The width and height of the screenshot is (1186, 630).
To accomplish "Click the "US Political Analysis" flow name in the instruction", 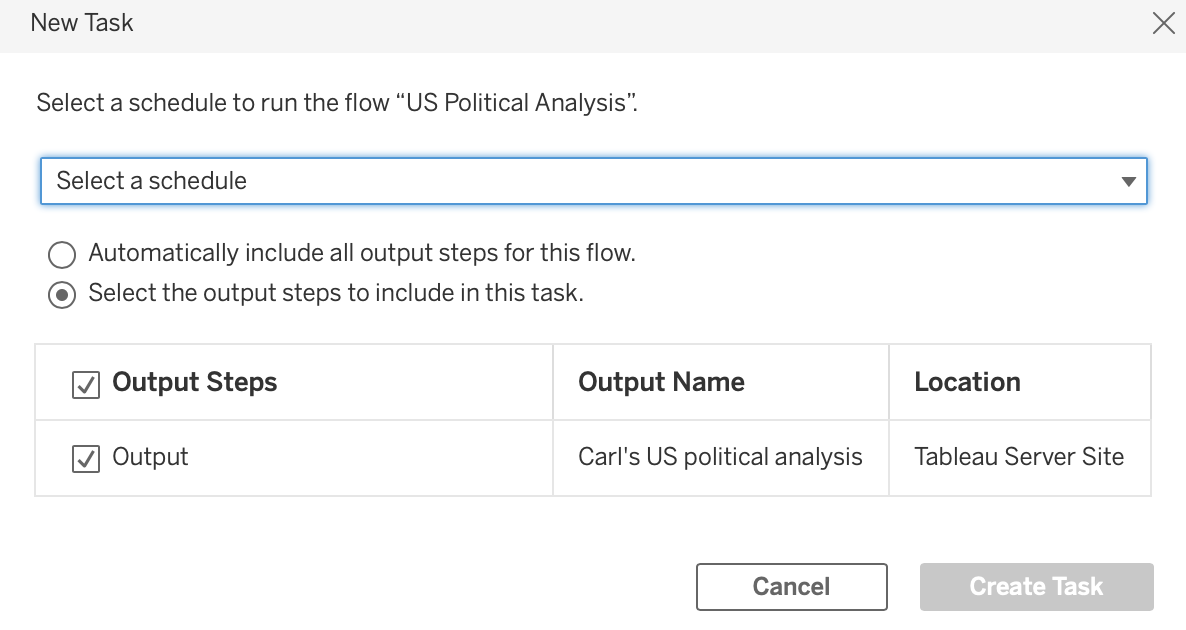I will tap(516, 103).
